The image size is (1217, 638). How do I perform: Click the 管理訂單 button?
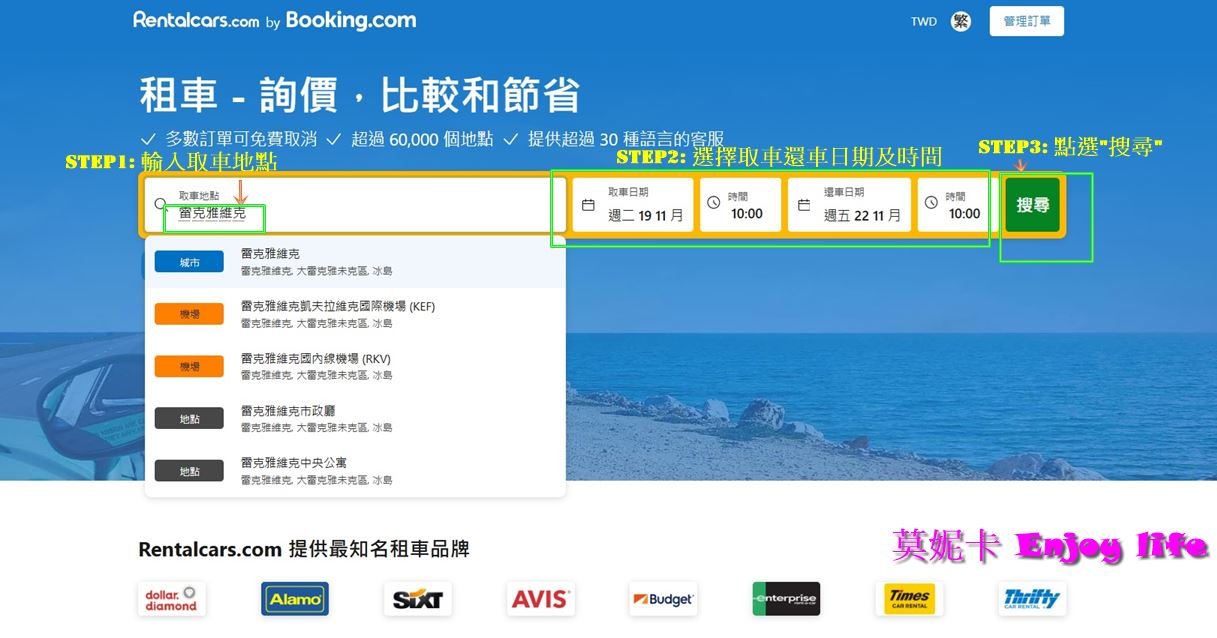(1026, 20)
